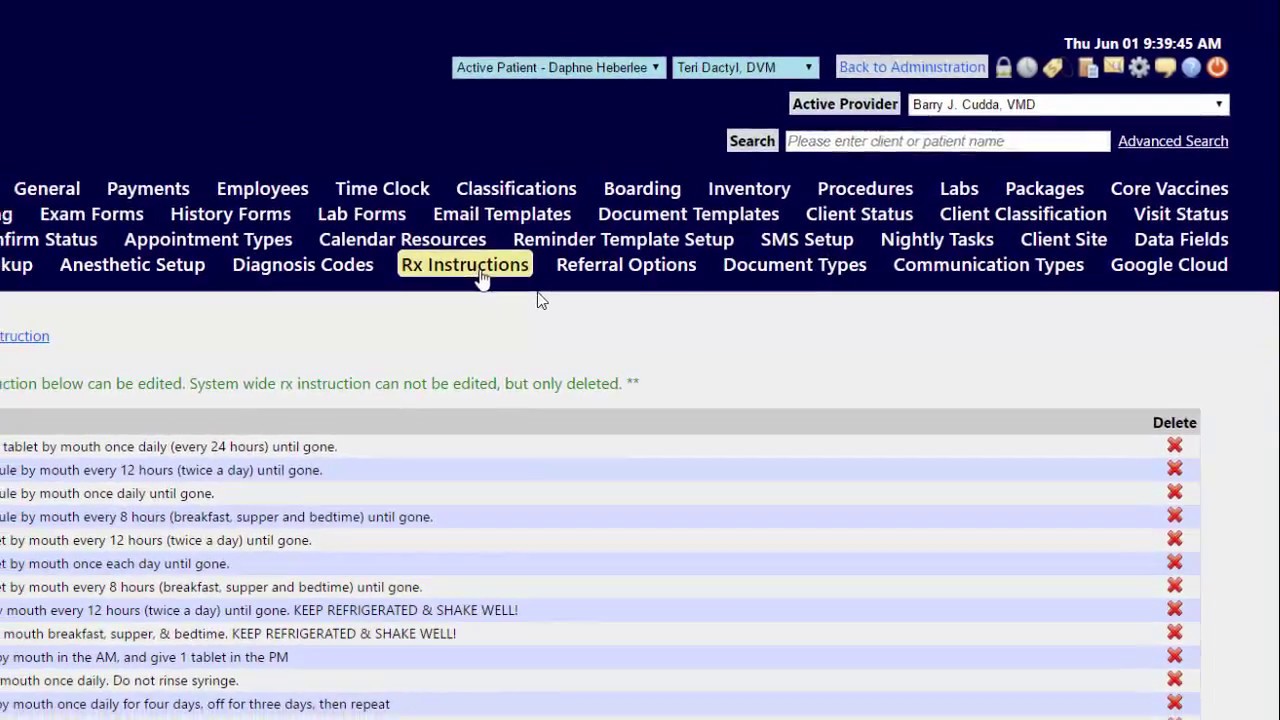Open the Inventory tab
Viewport: 1280px width, 720px height.
[x=749, y=189]
